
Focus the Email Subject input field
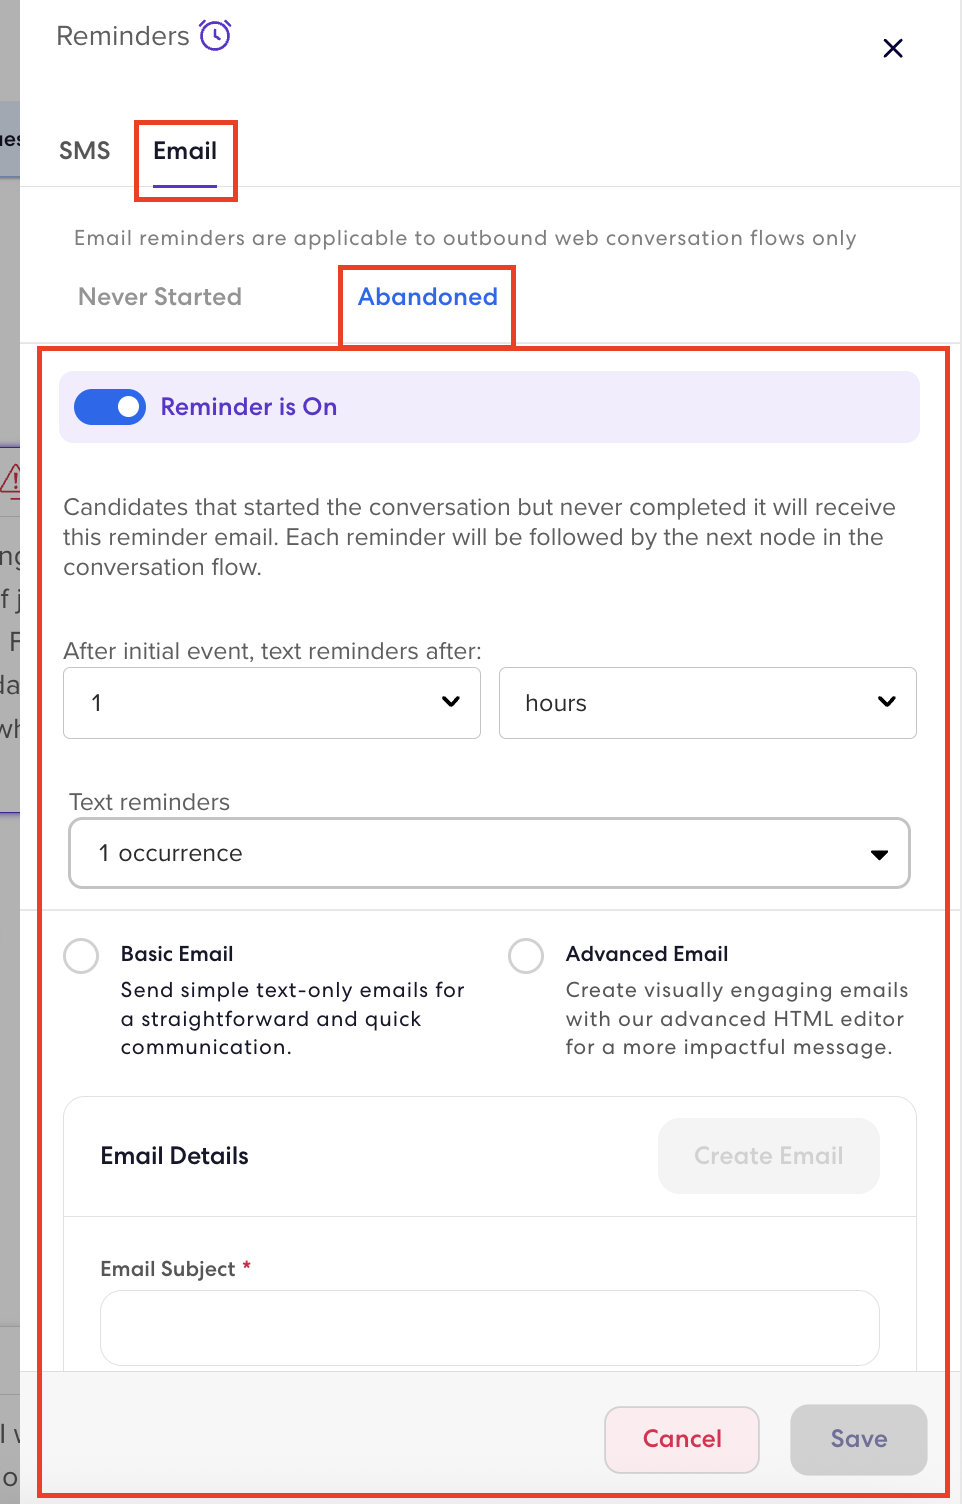click(x=490, y=1328)
